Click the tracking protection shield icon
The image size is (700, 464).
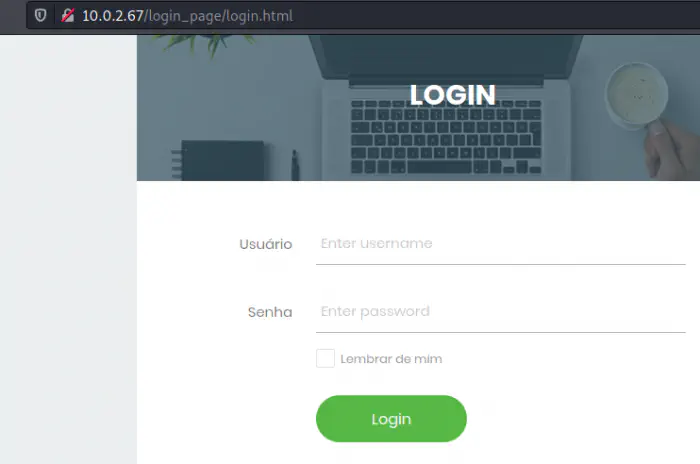(41, 16)
